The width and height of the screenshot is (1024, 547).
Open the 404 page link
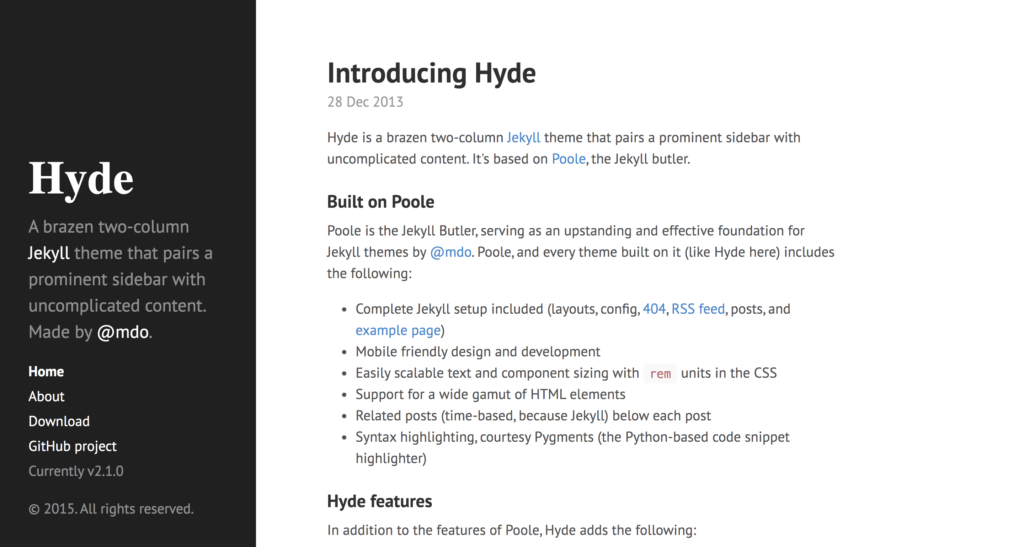coord(654,309)
